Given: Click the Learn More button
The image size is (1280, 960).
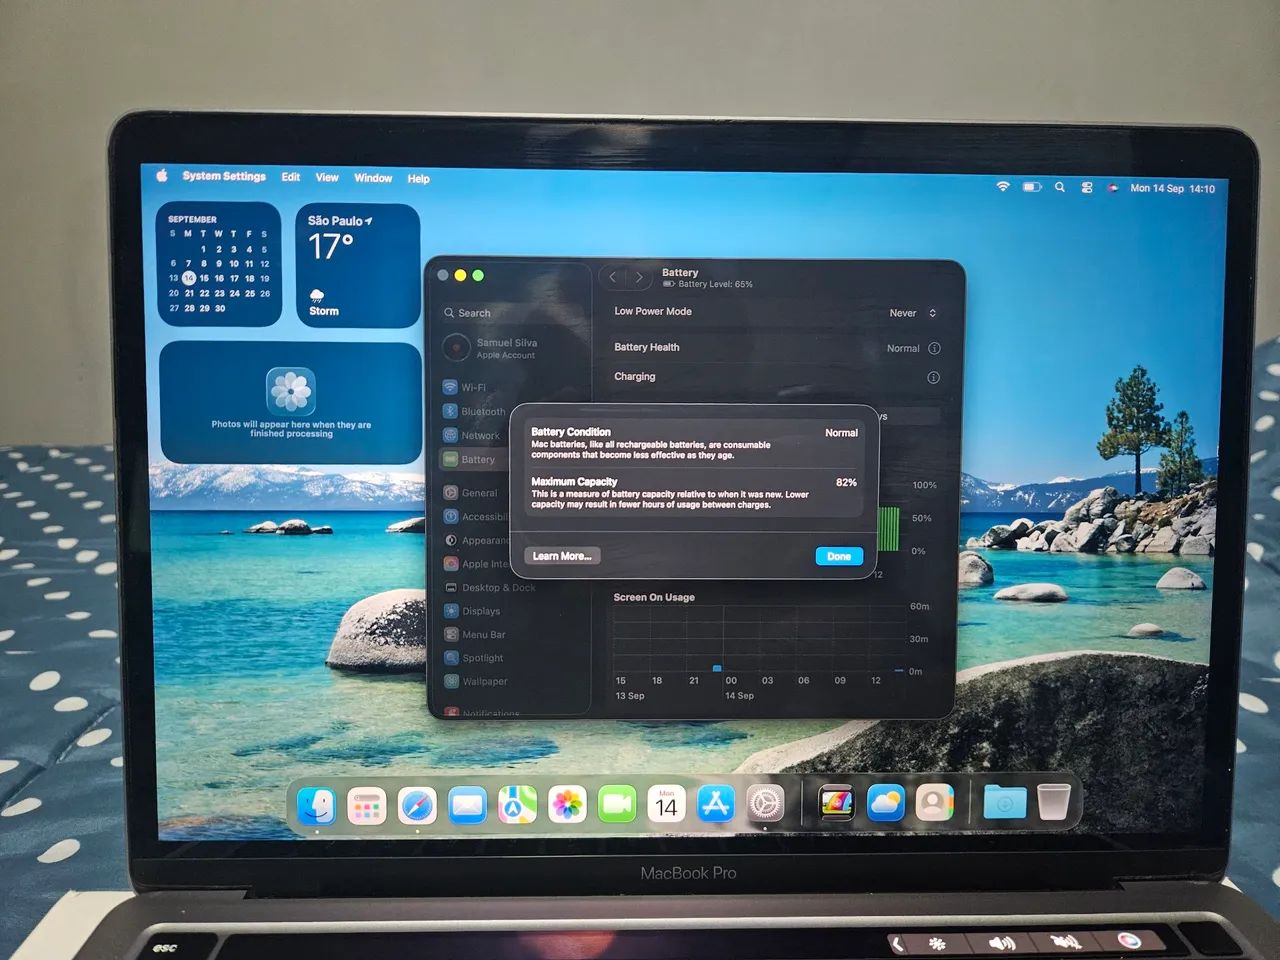Looking at the screenshot, I should (562, 556).
